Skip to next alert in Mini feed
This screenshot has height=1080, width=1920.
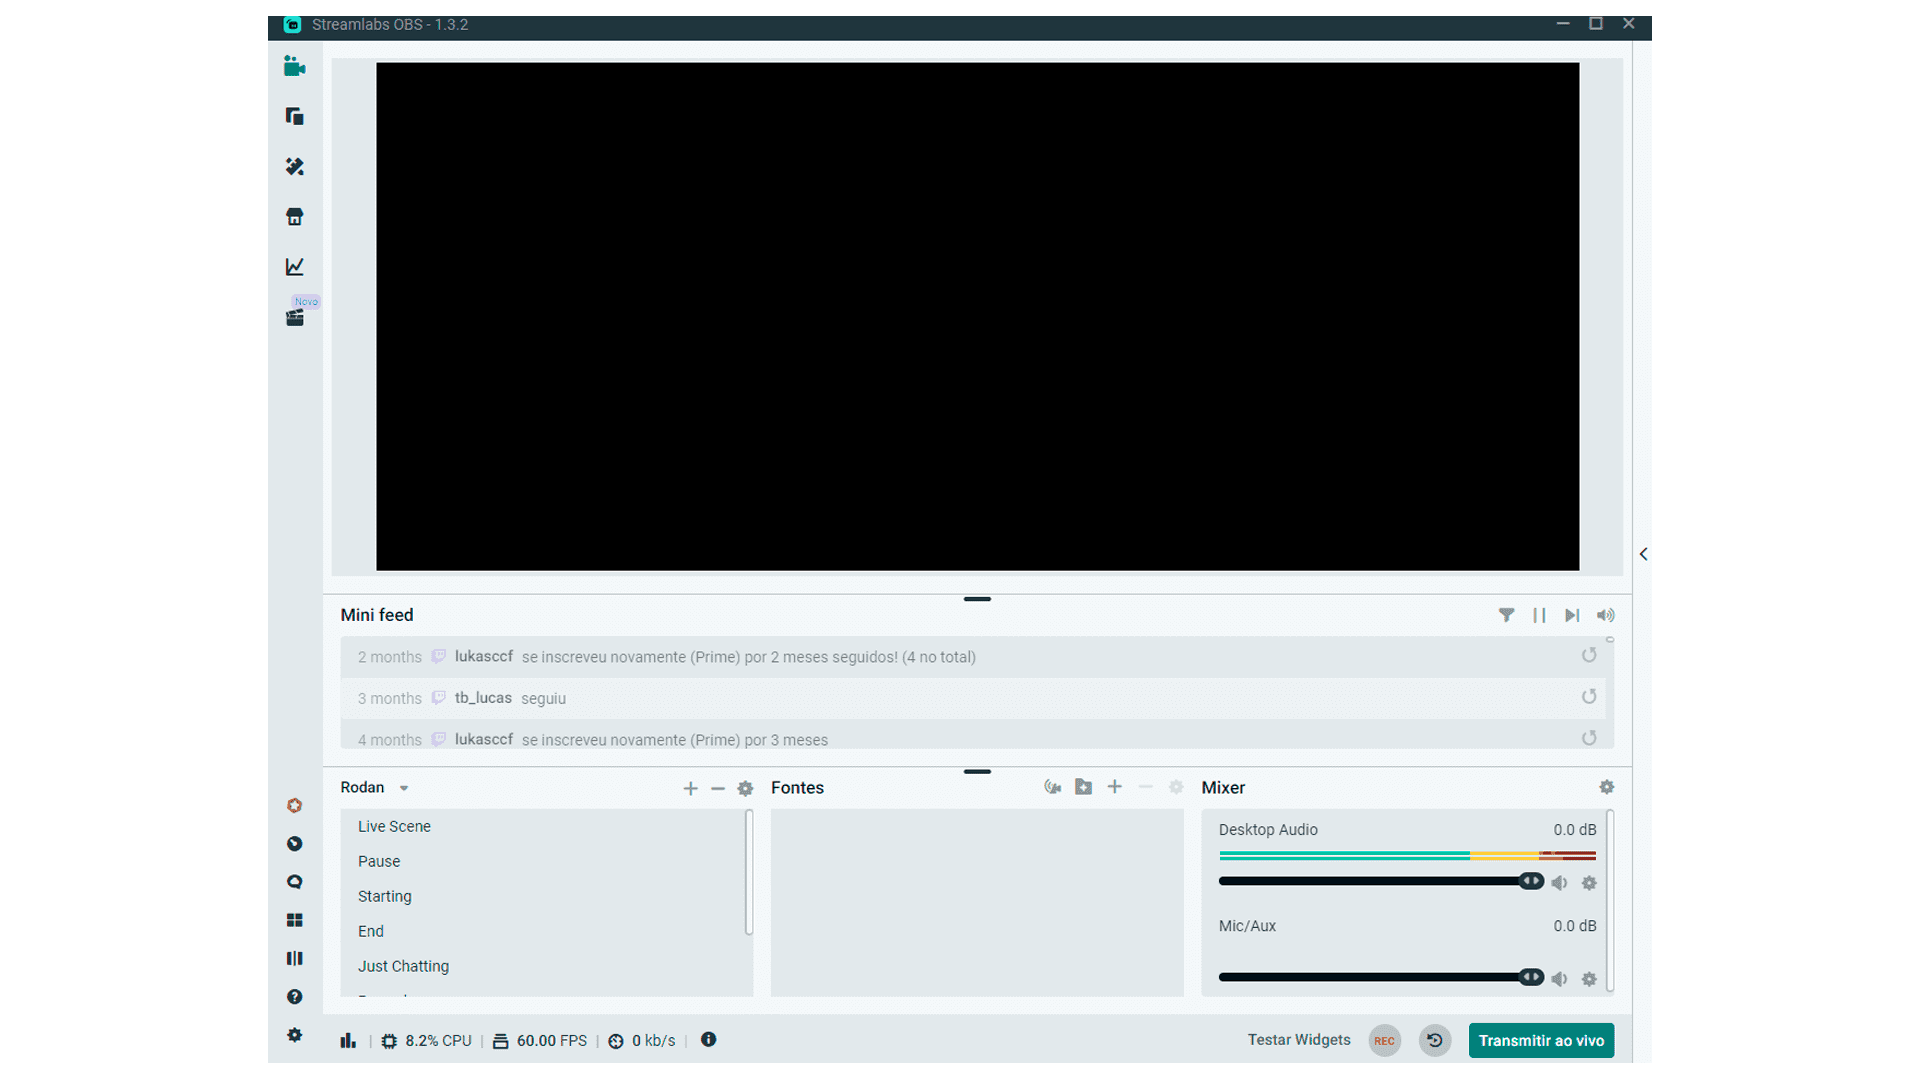pyautogui.click(x=1572, y=615)
